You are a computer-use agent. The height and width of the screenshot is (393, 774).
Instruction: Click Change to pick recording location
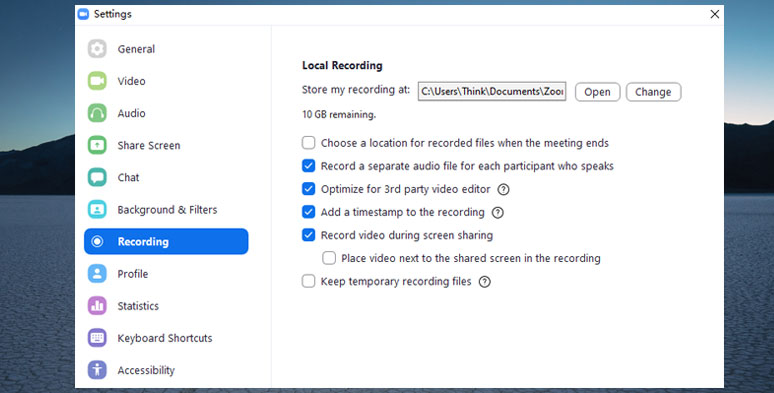654,92
